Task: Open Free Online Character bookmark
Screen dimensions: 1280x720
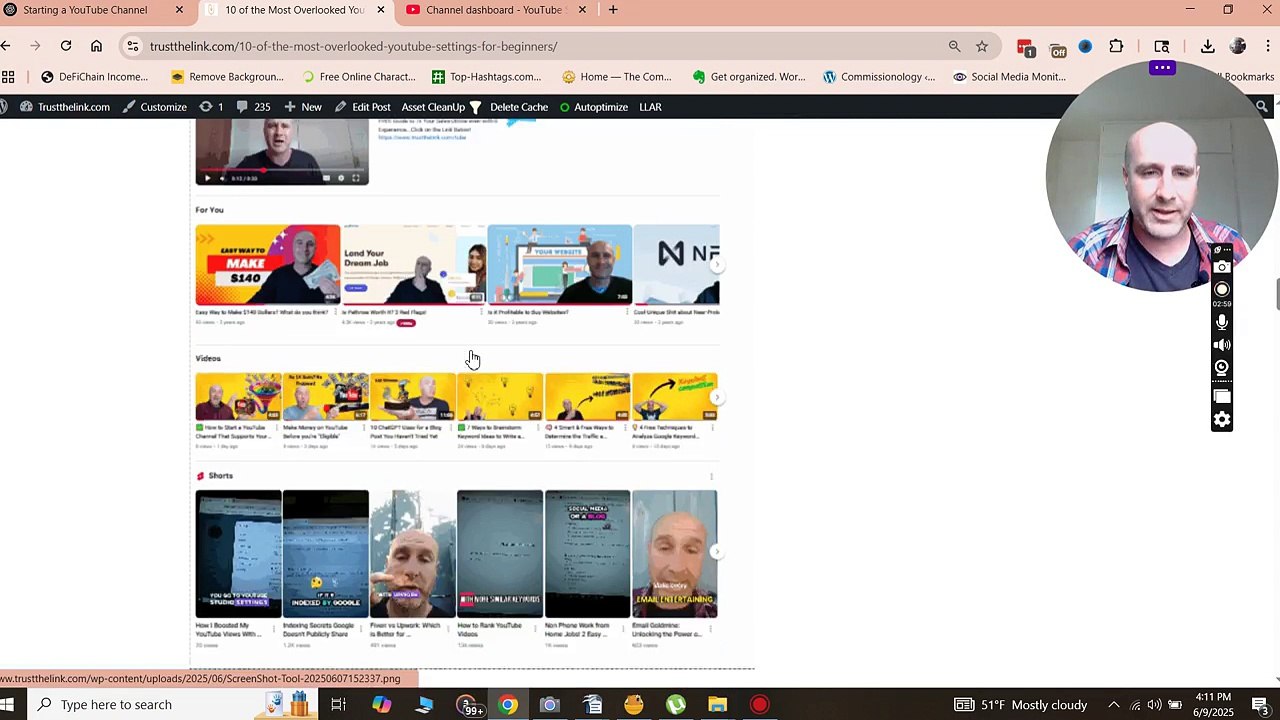Action: (357, 77)
